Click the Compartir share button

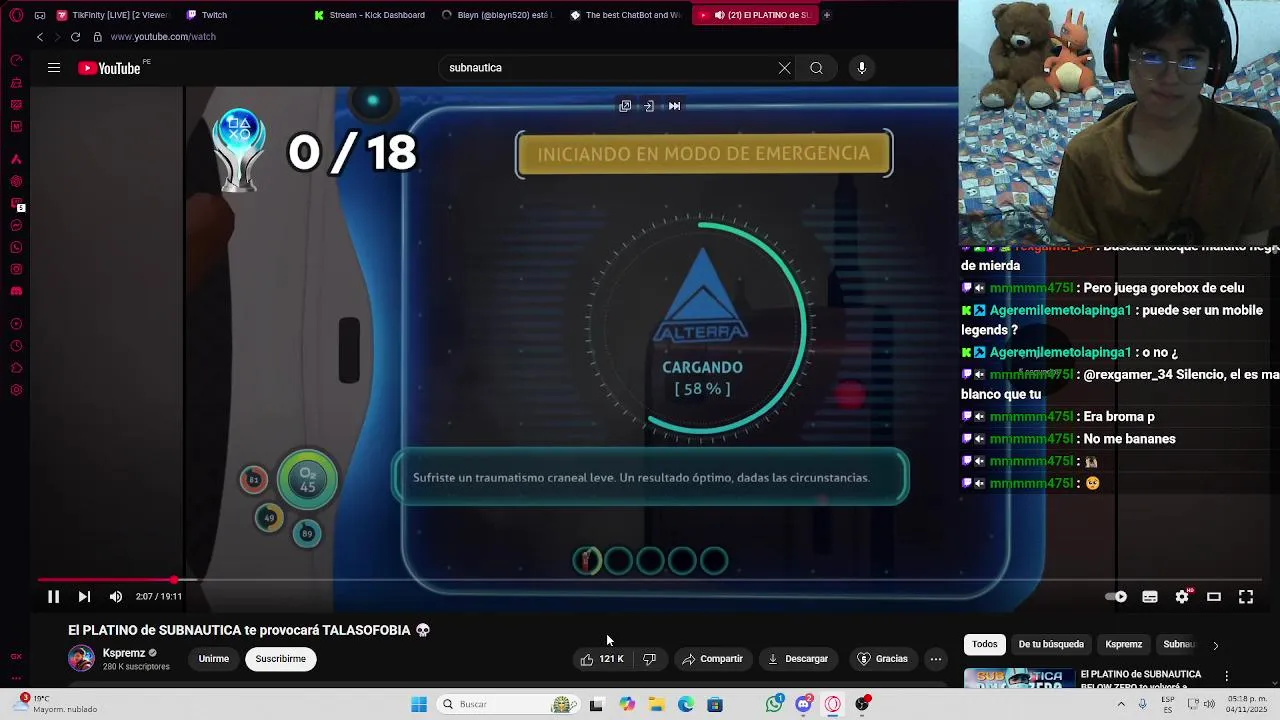click(x=712, y=659)
